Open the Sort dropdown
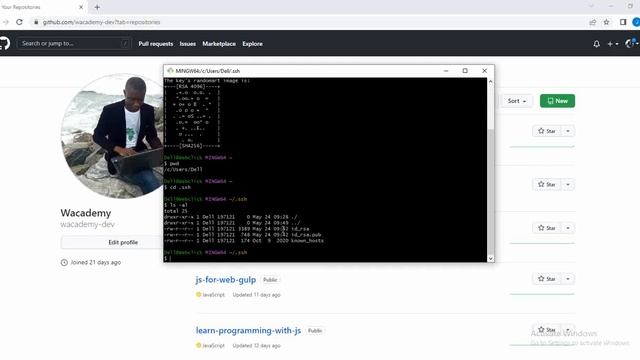The width and height of the screenshot is (640, 360). coord(517,101)
